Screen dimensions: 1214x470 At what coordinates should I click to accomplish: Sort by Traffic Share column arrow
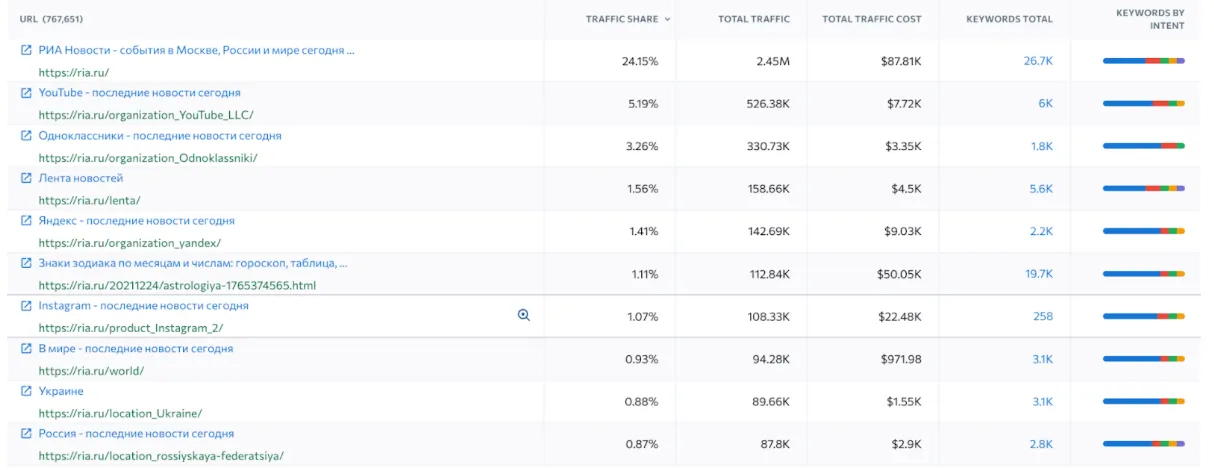[x=667, y=19]
